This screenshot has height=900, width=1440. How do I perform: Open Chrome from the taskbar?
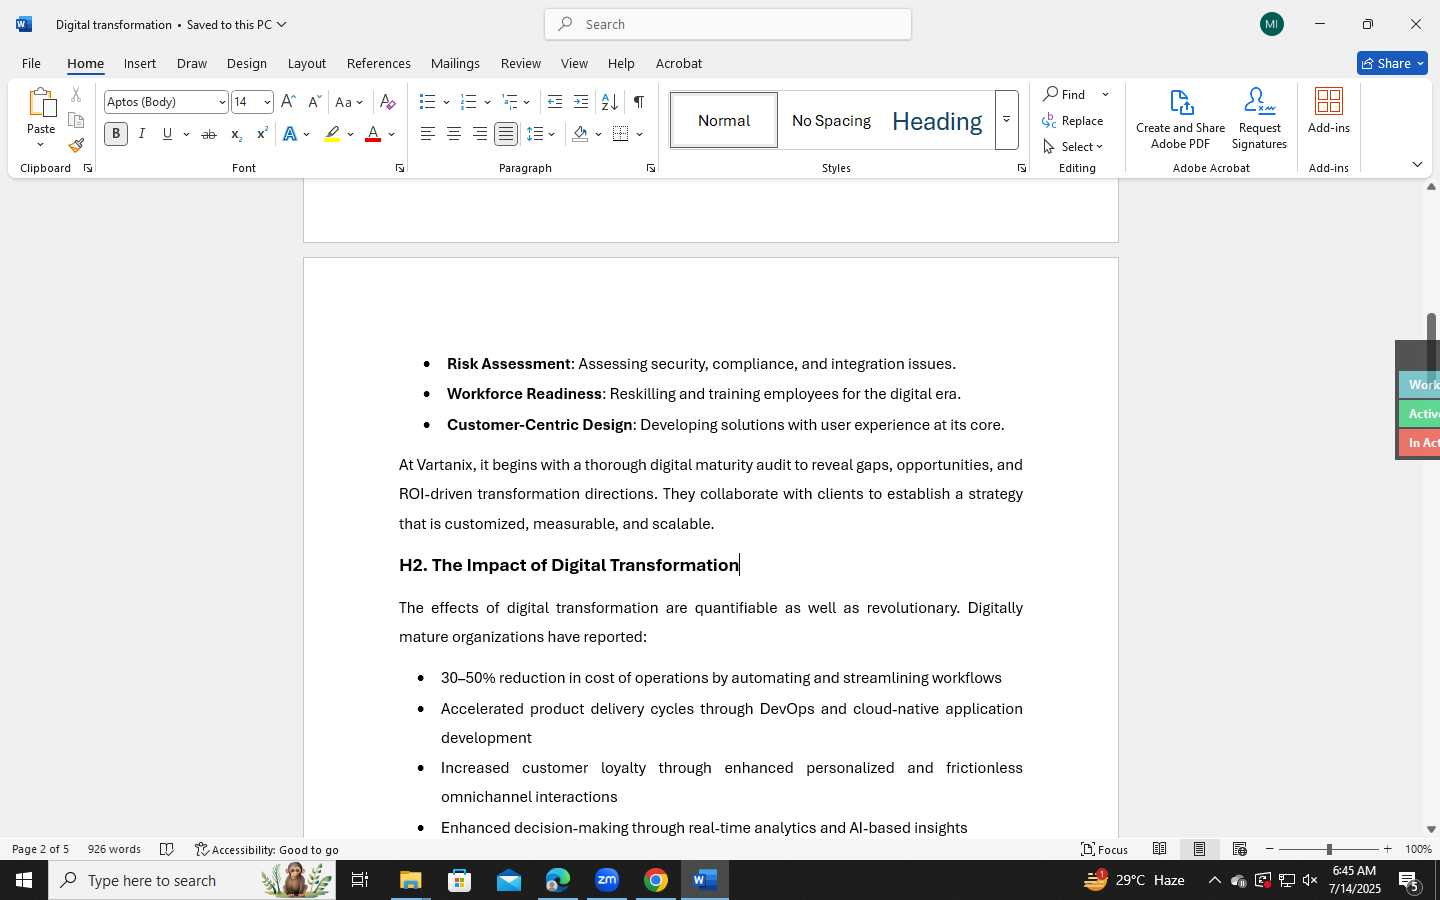(656, 880)
